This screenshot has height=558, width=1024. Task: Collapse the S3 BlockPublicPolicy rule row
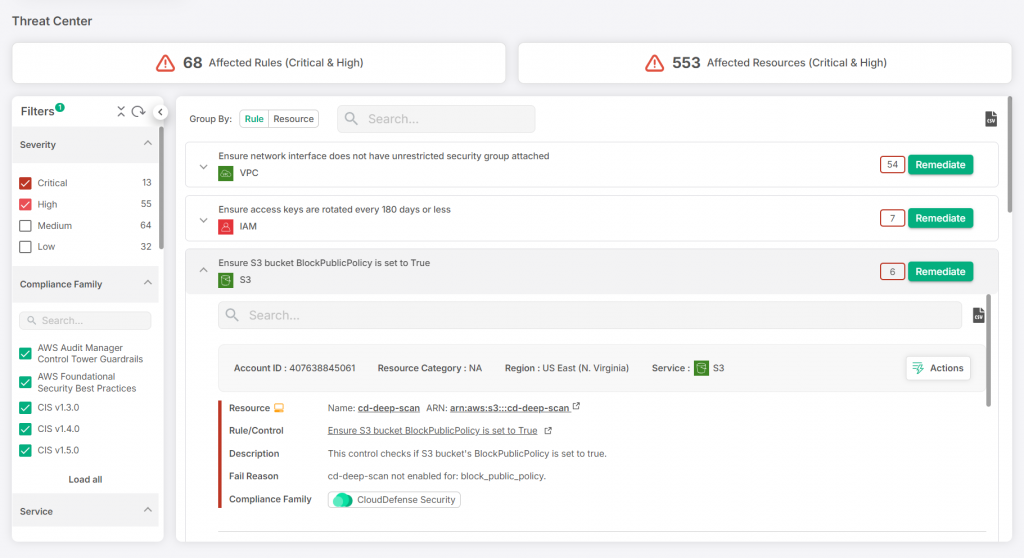pos(203,271)
